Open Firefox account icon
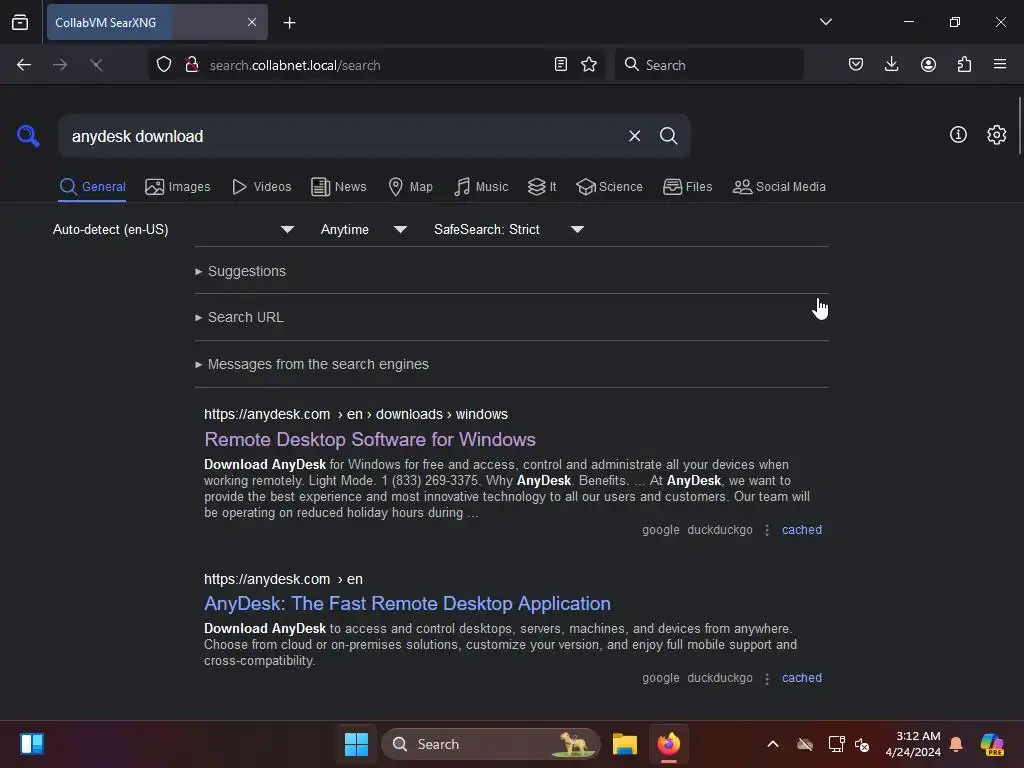 point(928,64)
